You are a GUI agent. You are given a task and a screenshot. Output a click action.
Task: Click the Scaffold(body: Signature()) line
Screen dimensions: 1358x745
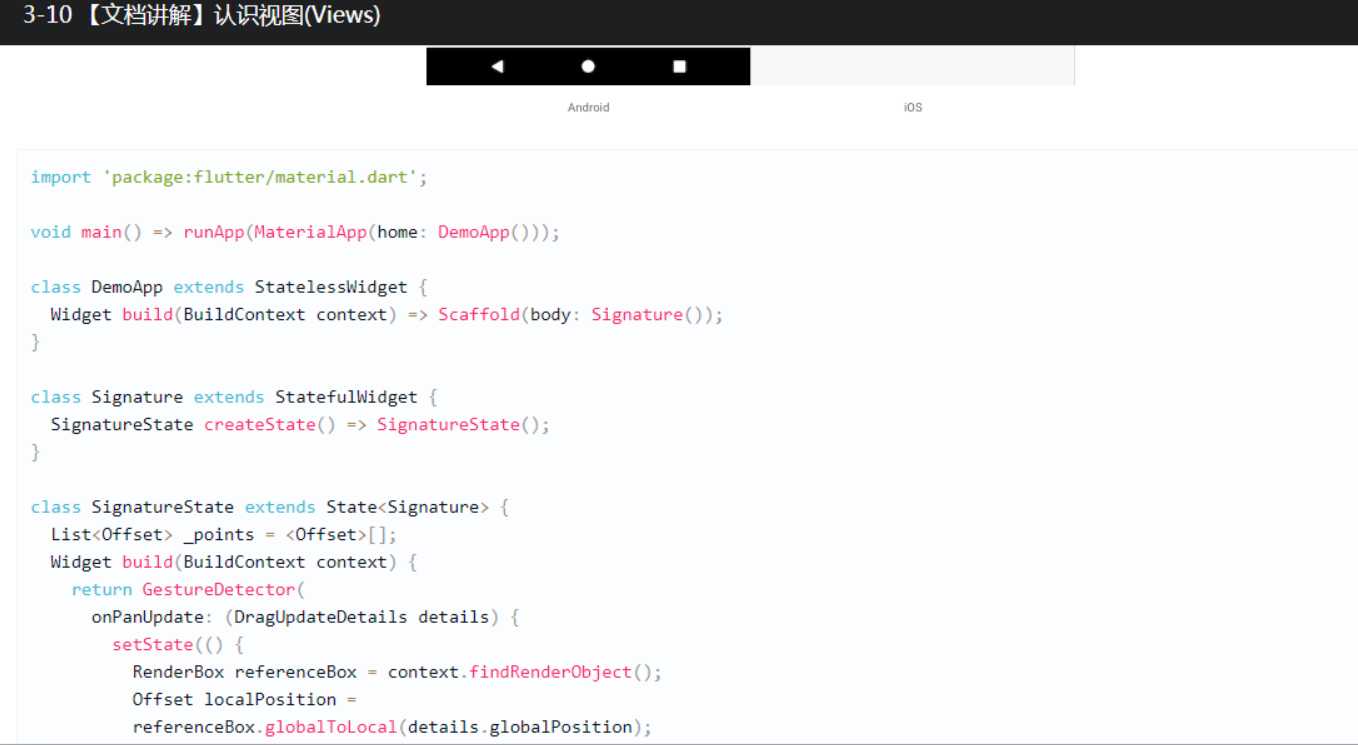(x=386, y=315)
